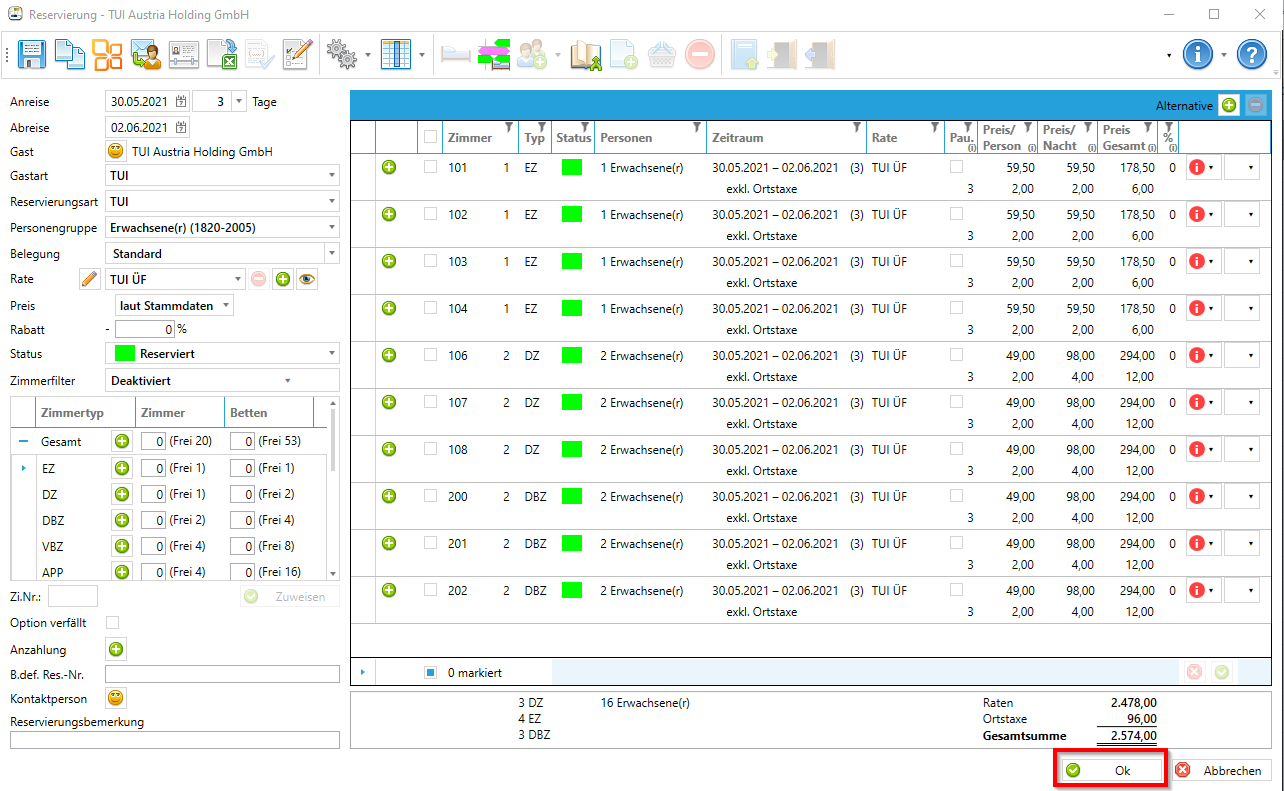
Task: Confirm reservation with Ok button
Action: tap(1111, 770)
